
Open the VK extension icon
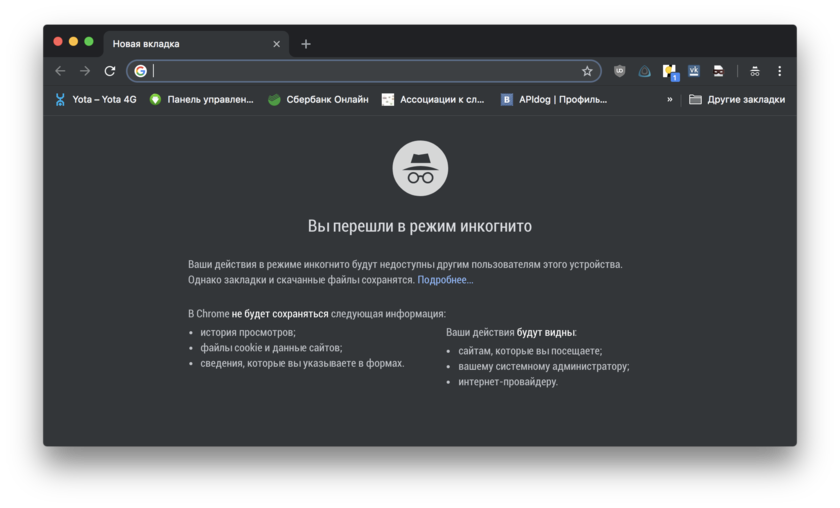[694, 71]
